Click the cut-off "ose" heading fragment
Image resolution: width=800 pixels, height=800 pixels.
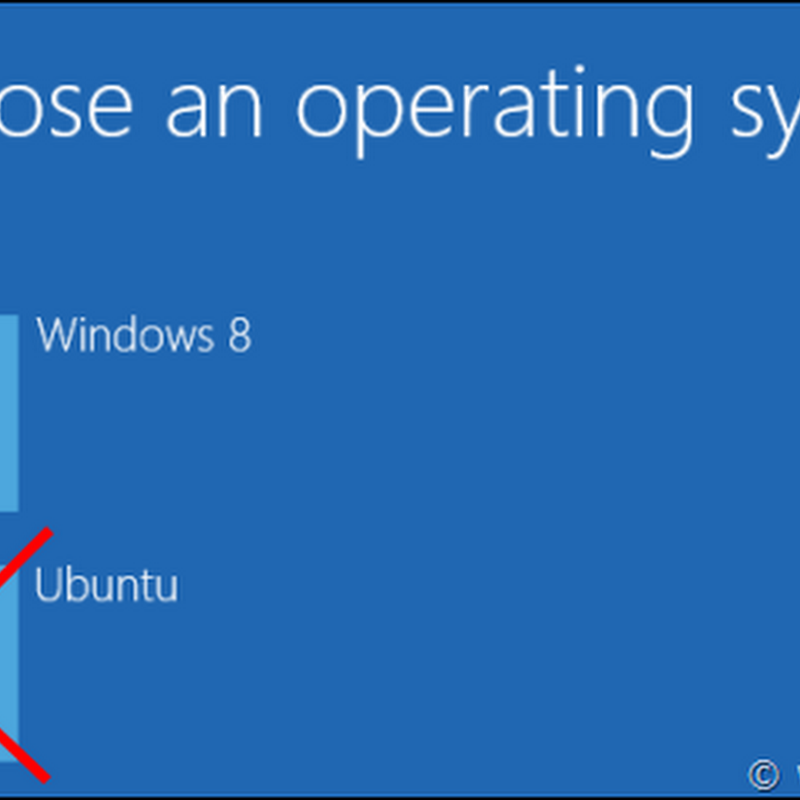[x=66, y=112]
